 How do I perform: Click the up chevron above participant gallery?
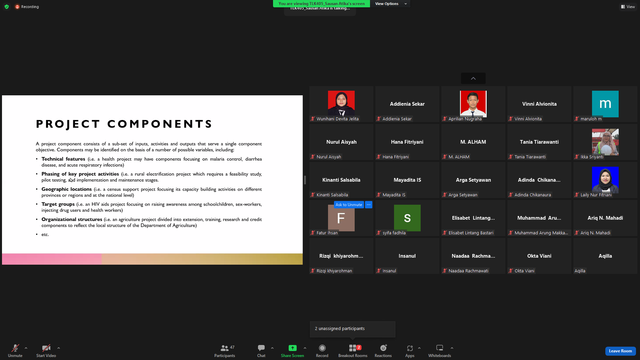tap(473, 78)
